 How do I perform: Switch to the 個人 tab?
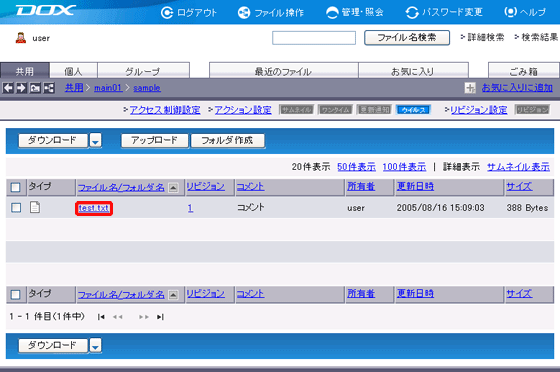tap(73, 71)
